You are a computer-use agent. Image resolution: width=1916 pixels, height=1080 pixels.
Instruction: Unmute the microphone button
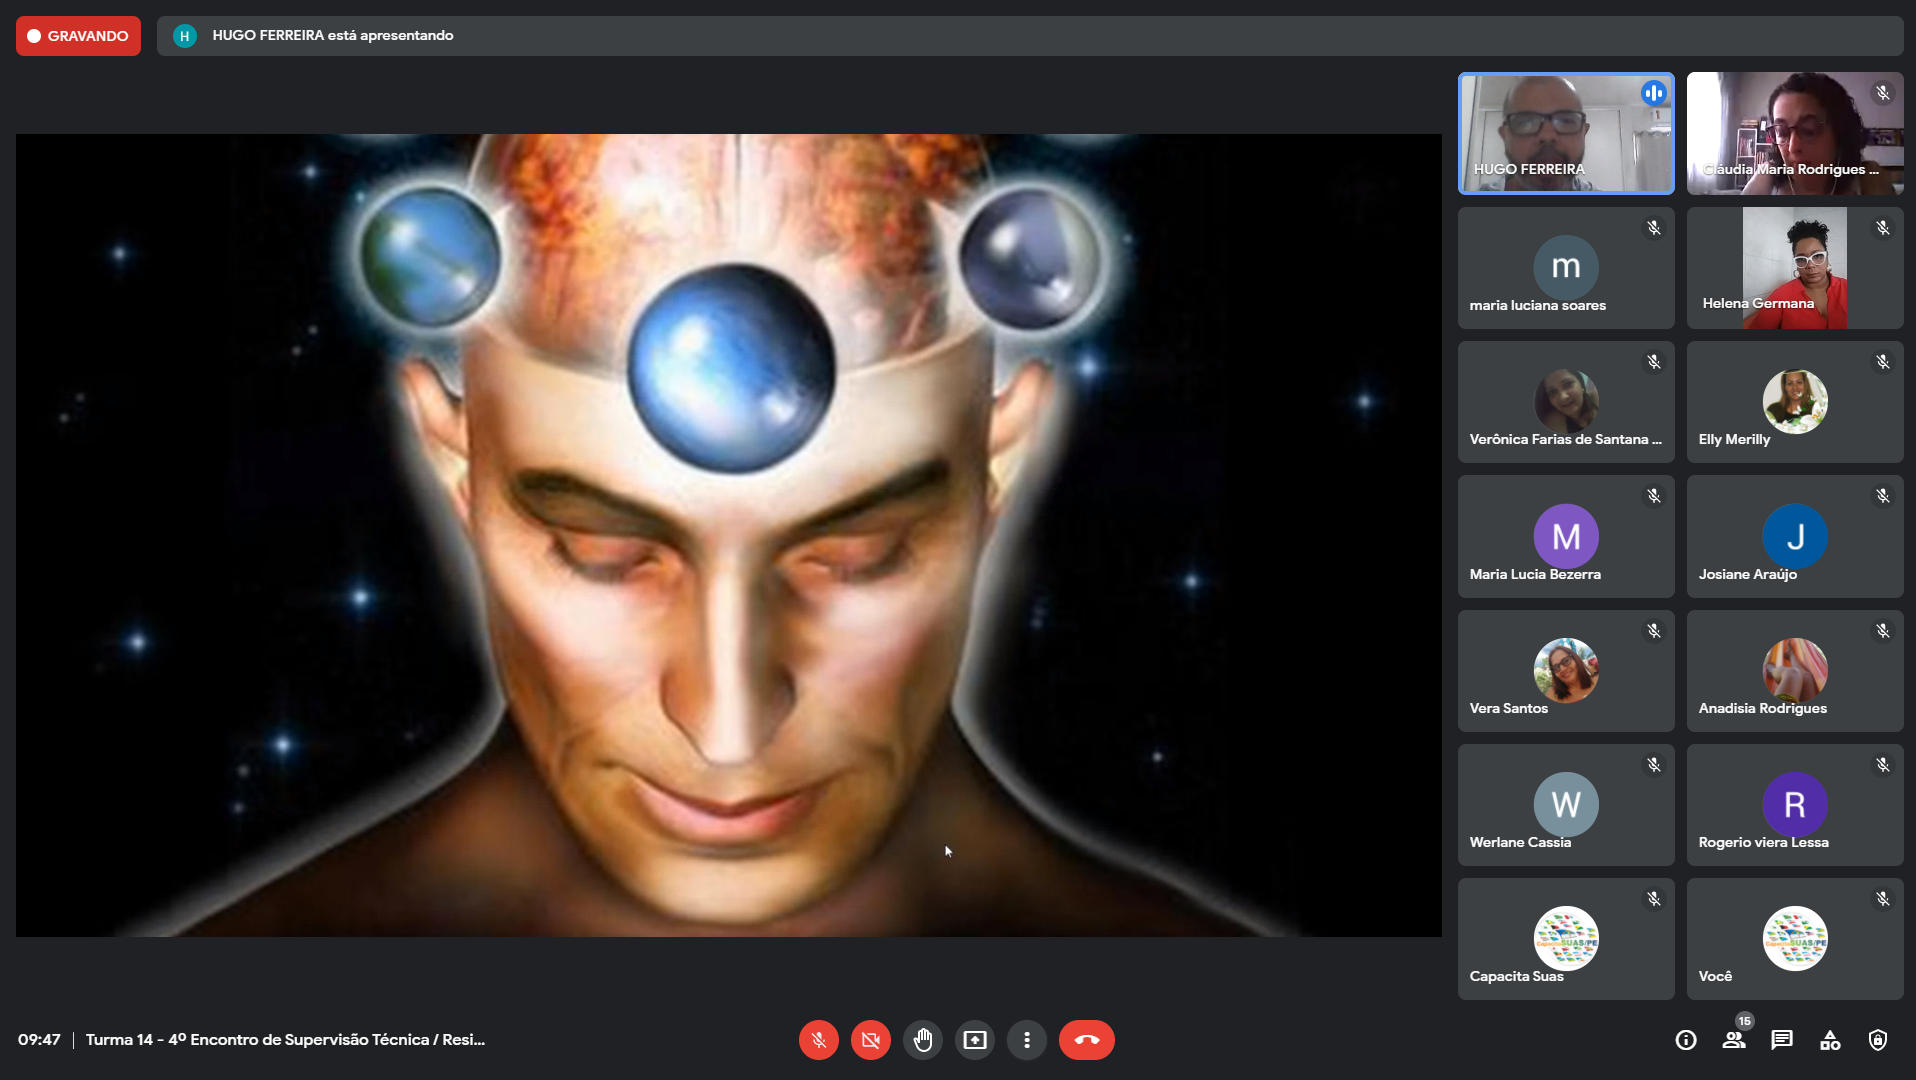click(818, 1040)
